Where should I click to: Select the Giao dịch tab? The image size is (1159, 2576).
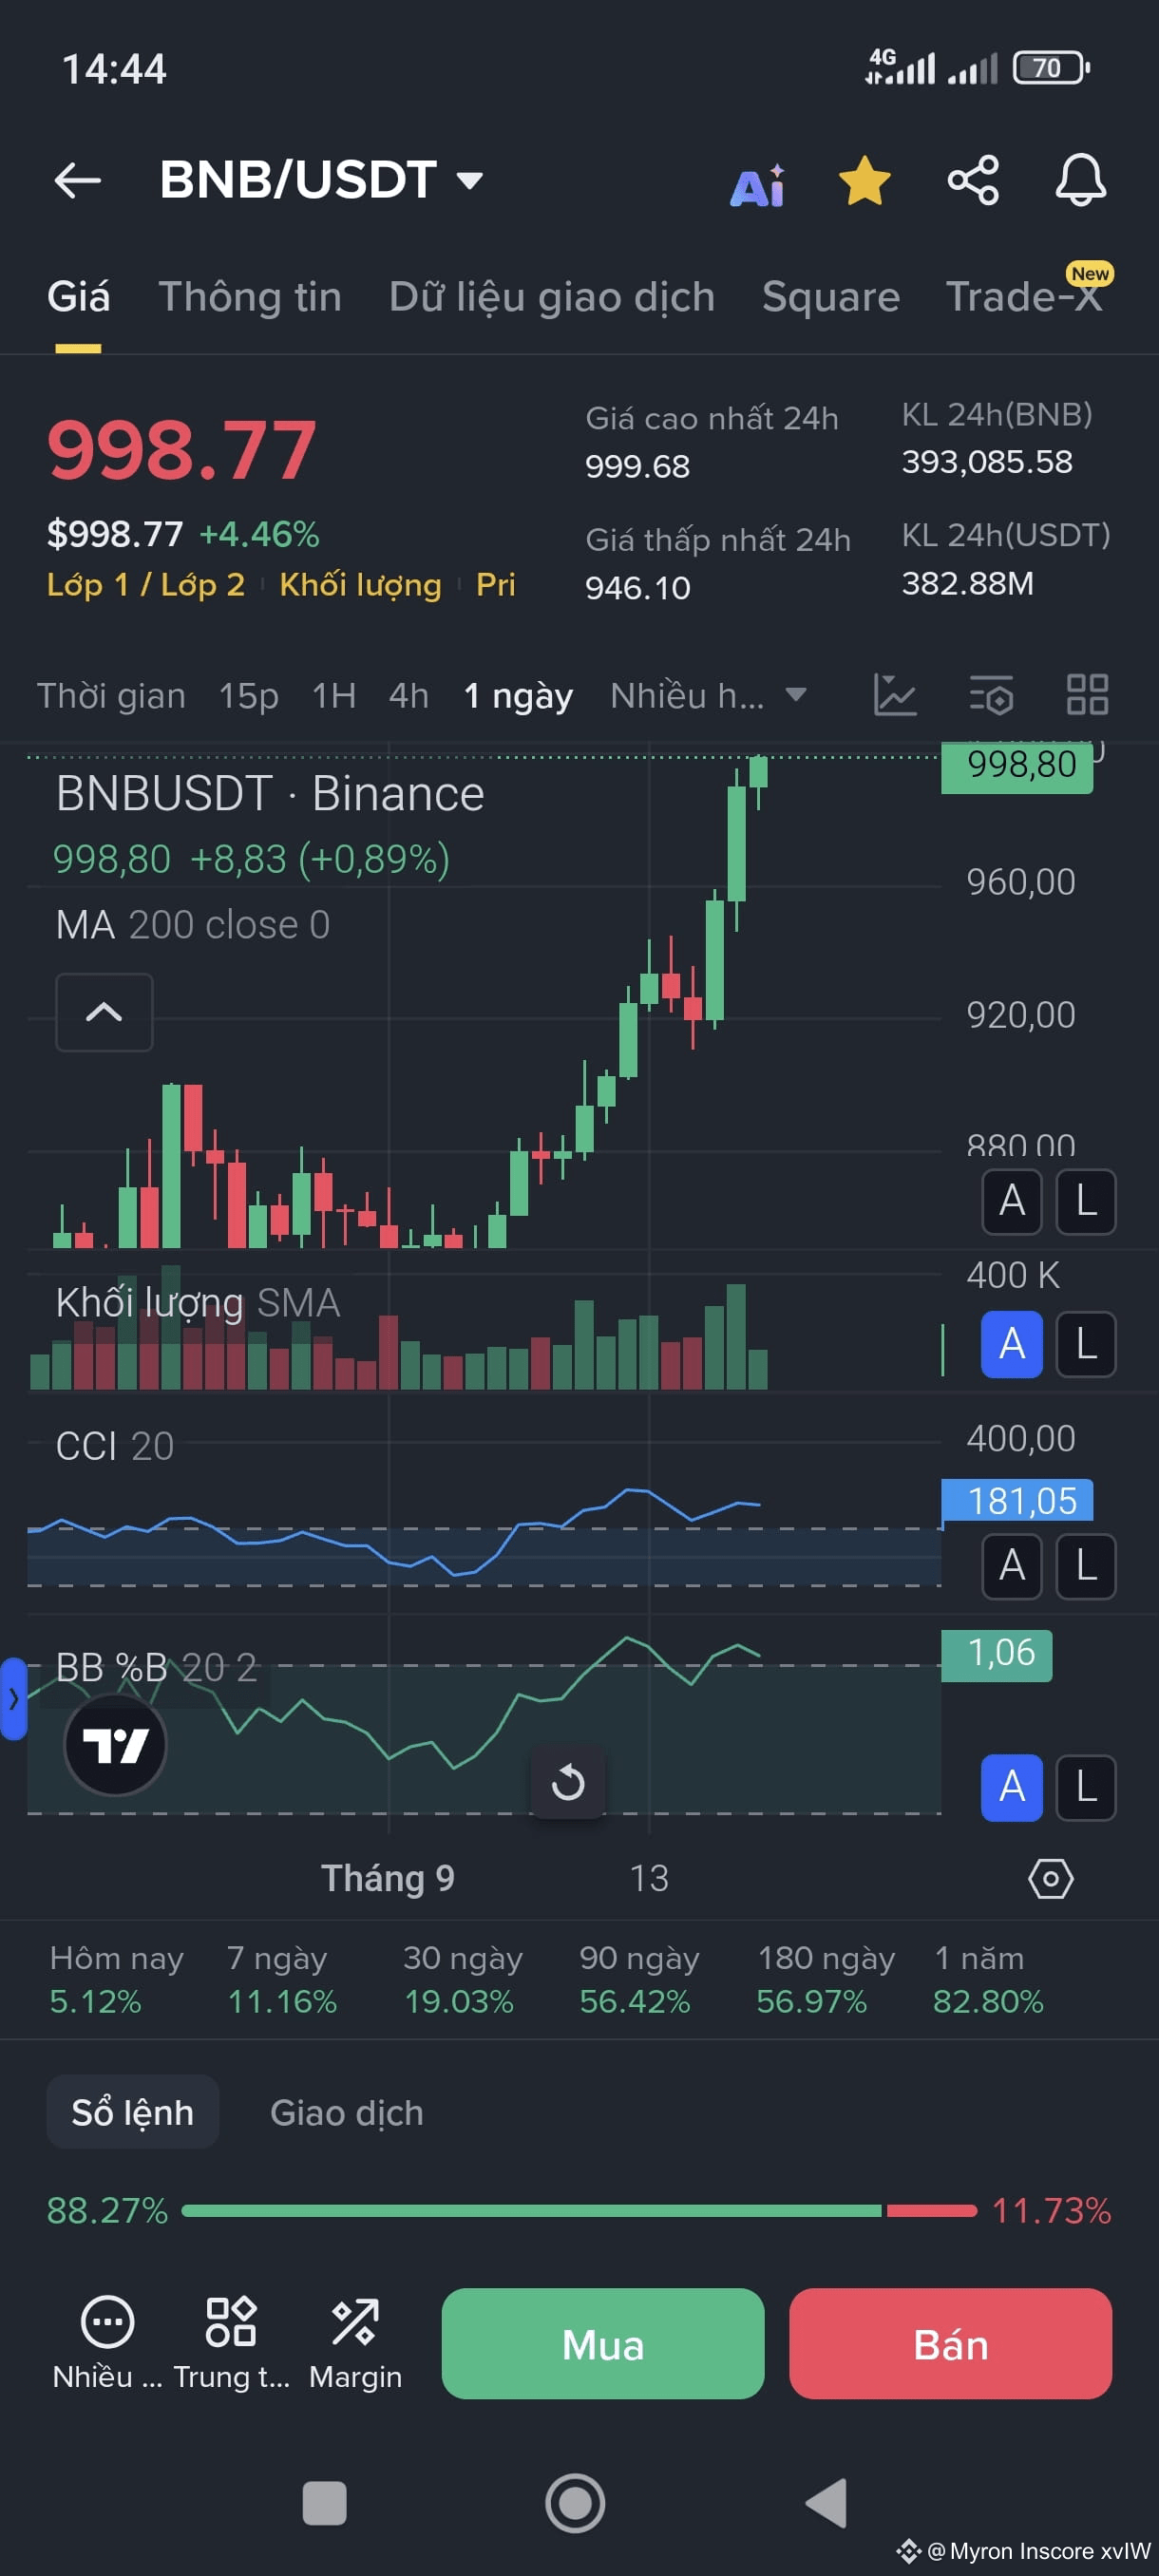click(347, 2112)
